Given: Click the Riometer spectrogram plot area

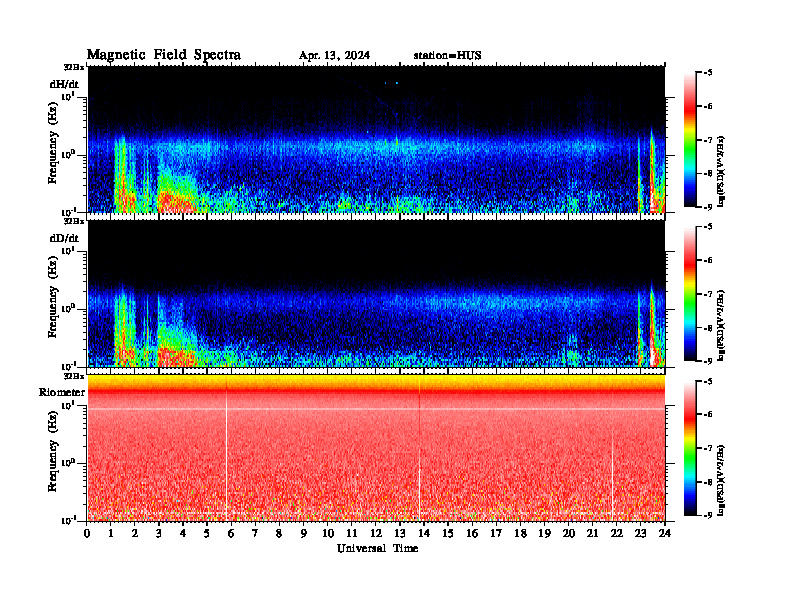Looking at the screenshot, I should [376, 448].
